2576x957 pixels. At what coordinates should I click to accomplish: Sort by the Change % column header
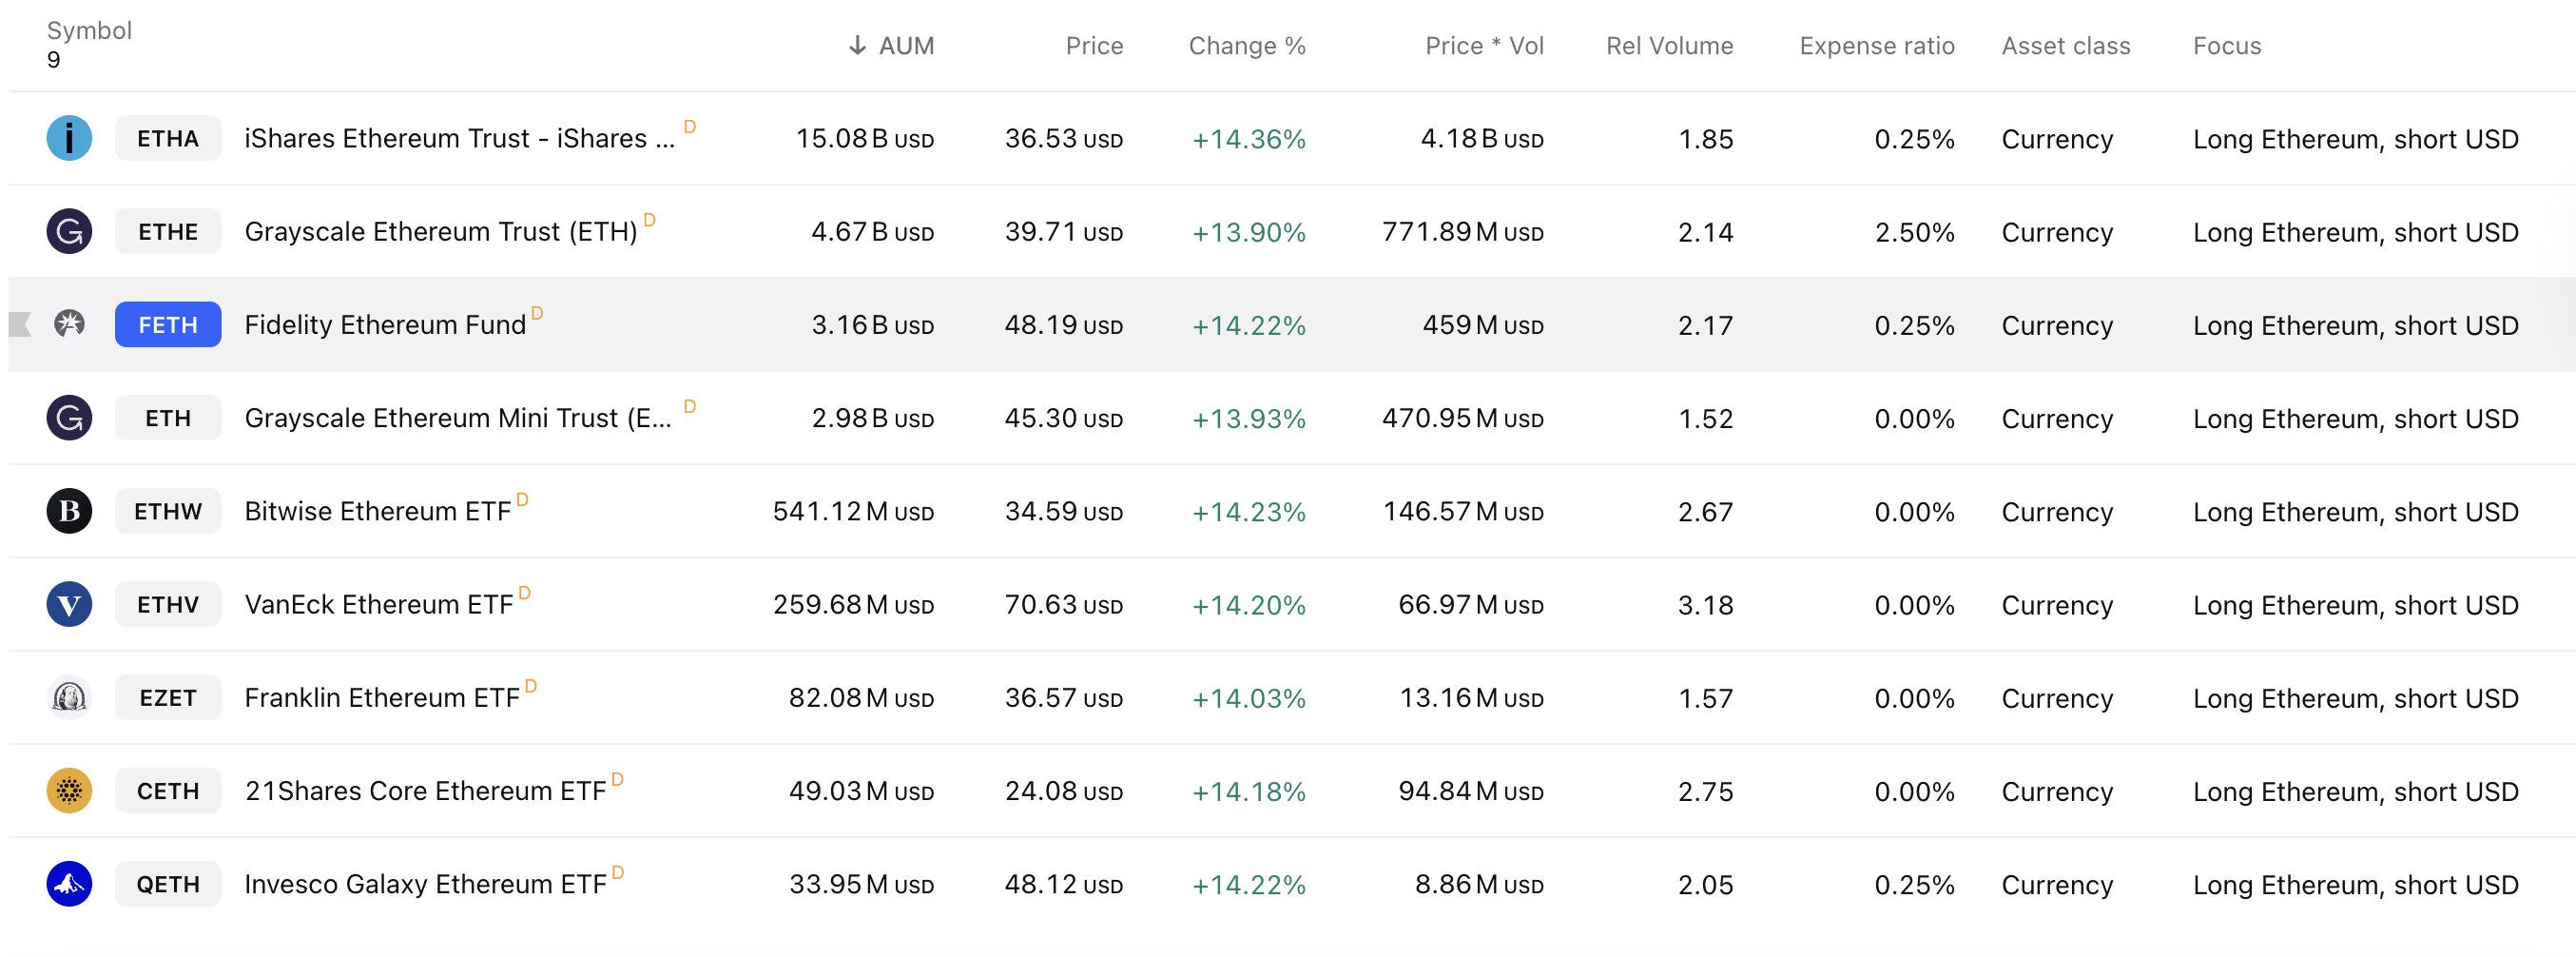click(1247, 45)
